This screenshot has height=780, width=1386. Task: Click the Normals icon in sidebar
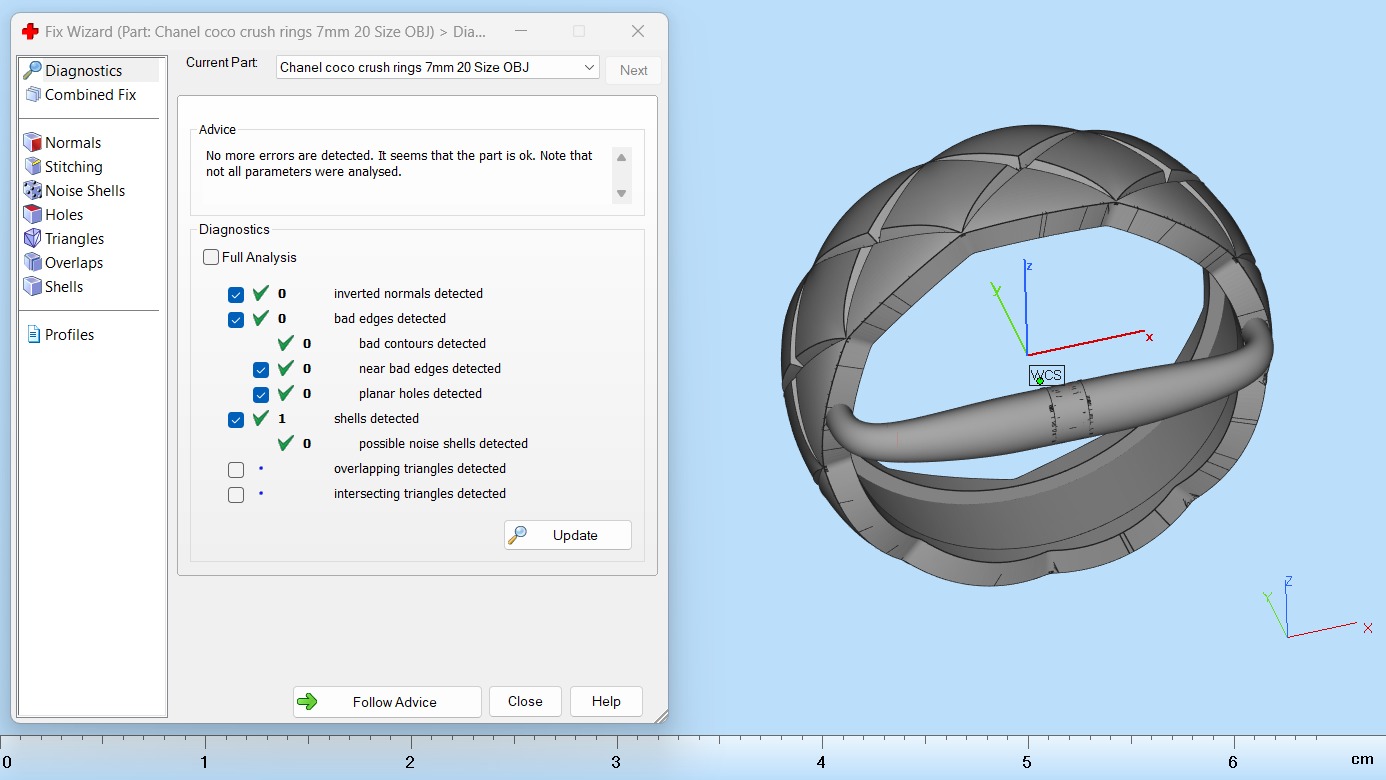point(32,143)
